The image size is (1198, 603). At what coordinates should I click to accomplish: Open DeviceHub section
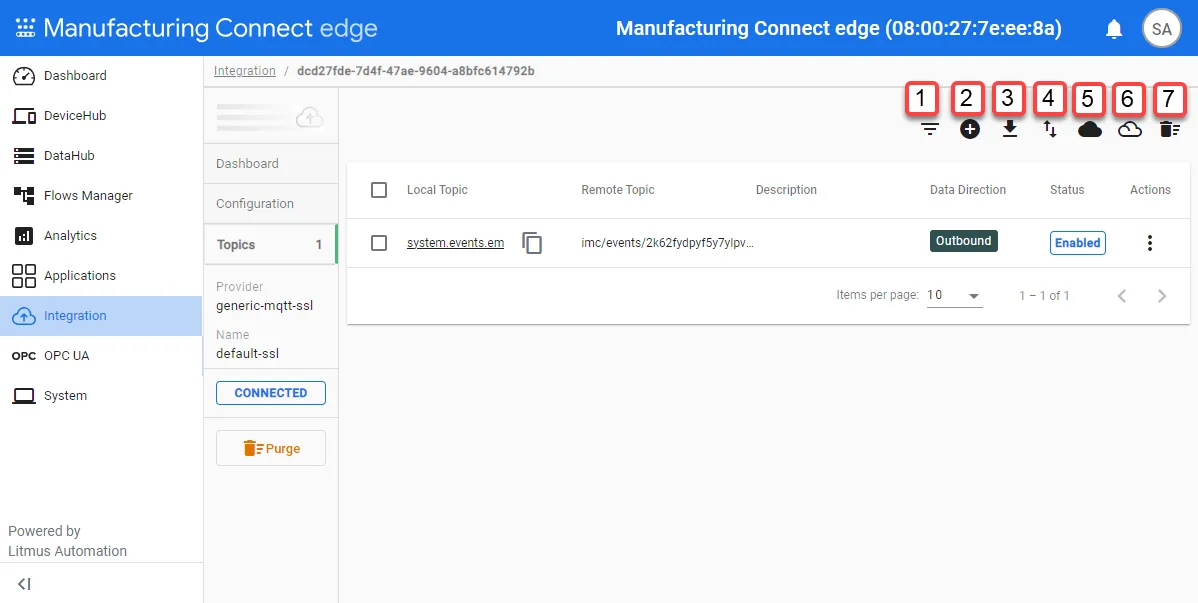(x=101, y=115)
